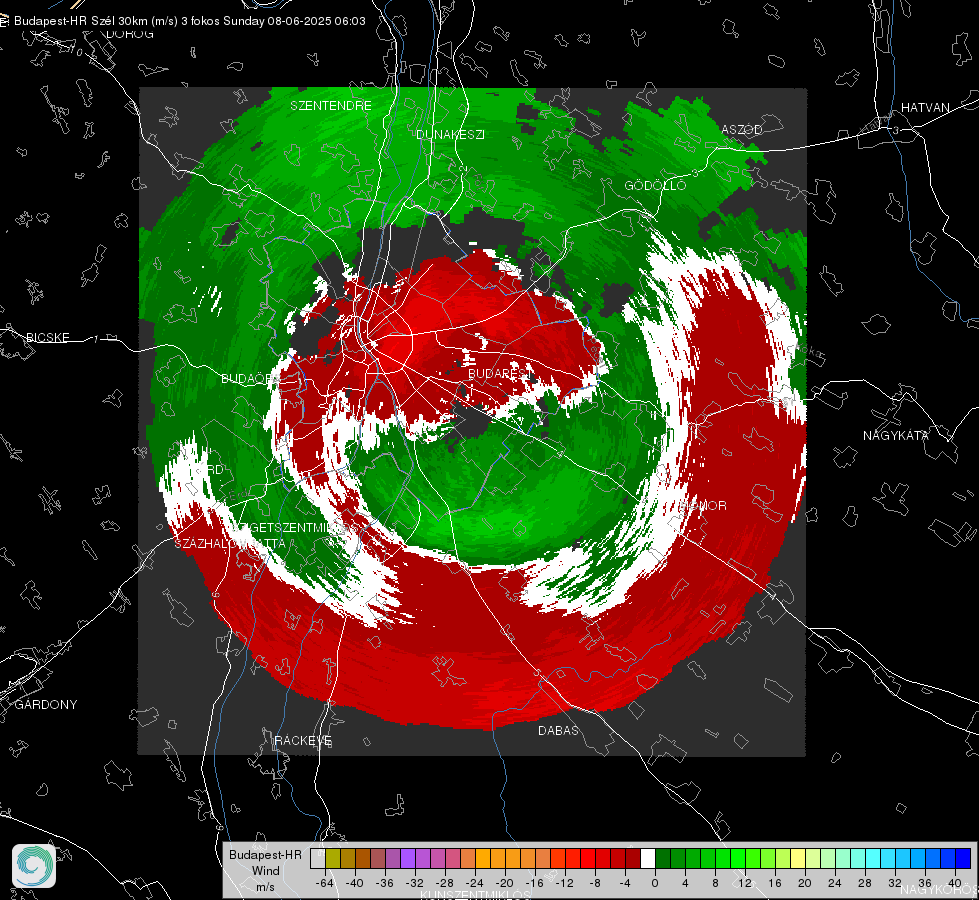This screenshot has width=979, height=900.
Task: Select the HATVAN town label
Action: (x=925, y=107)
